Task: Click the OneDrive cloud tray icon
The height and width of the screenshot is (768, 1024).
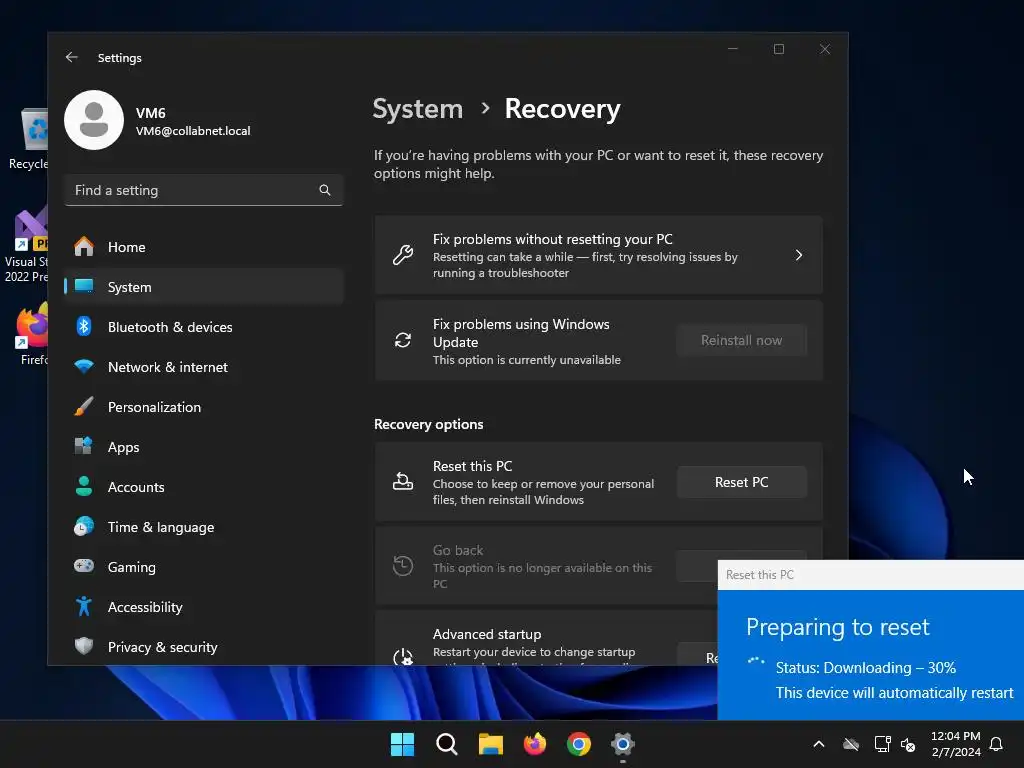Action: click(x=850, y=744)
